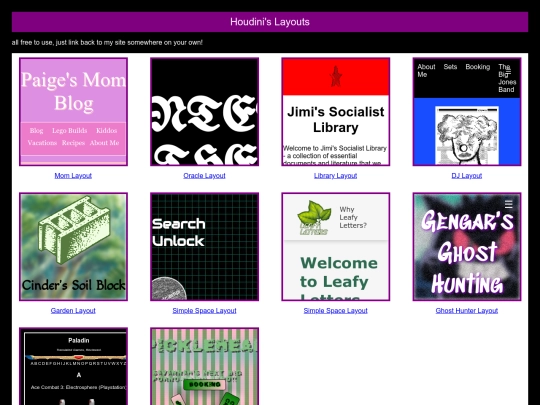540x405 pixels.
Task: Click 'Recipes' in Mom Blog thumbnail
Action: point(73,143)
